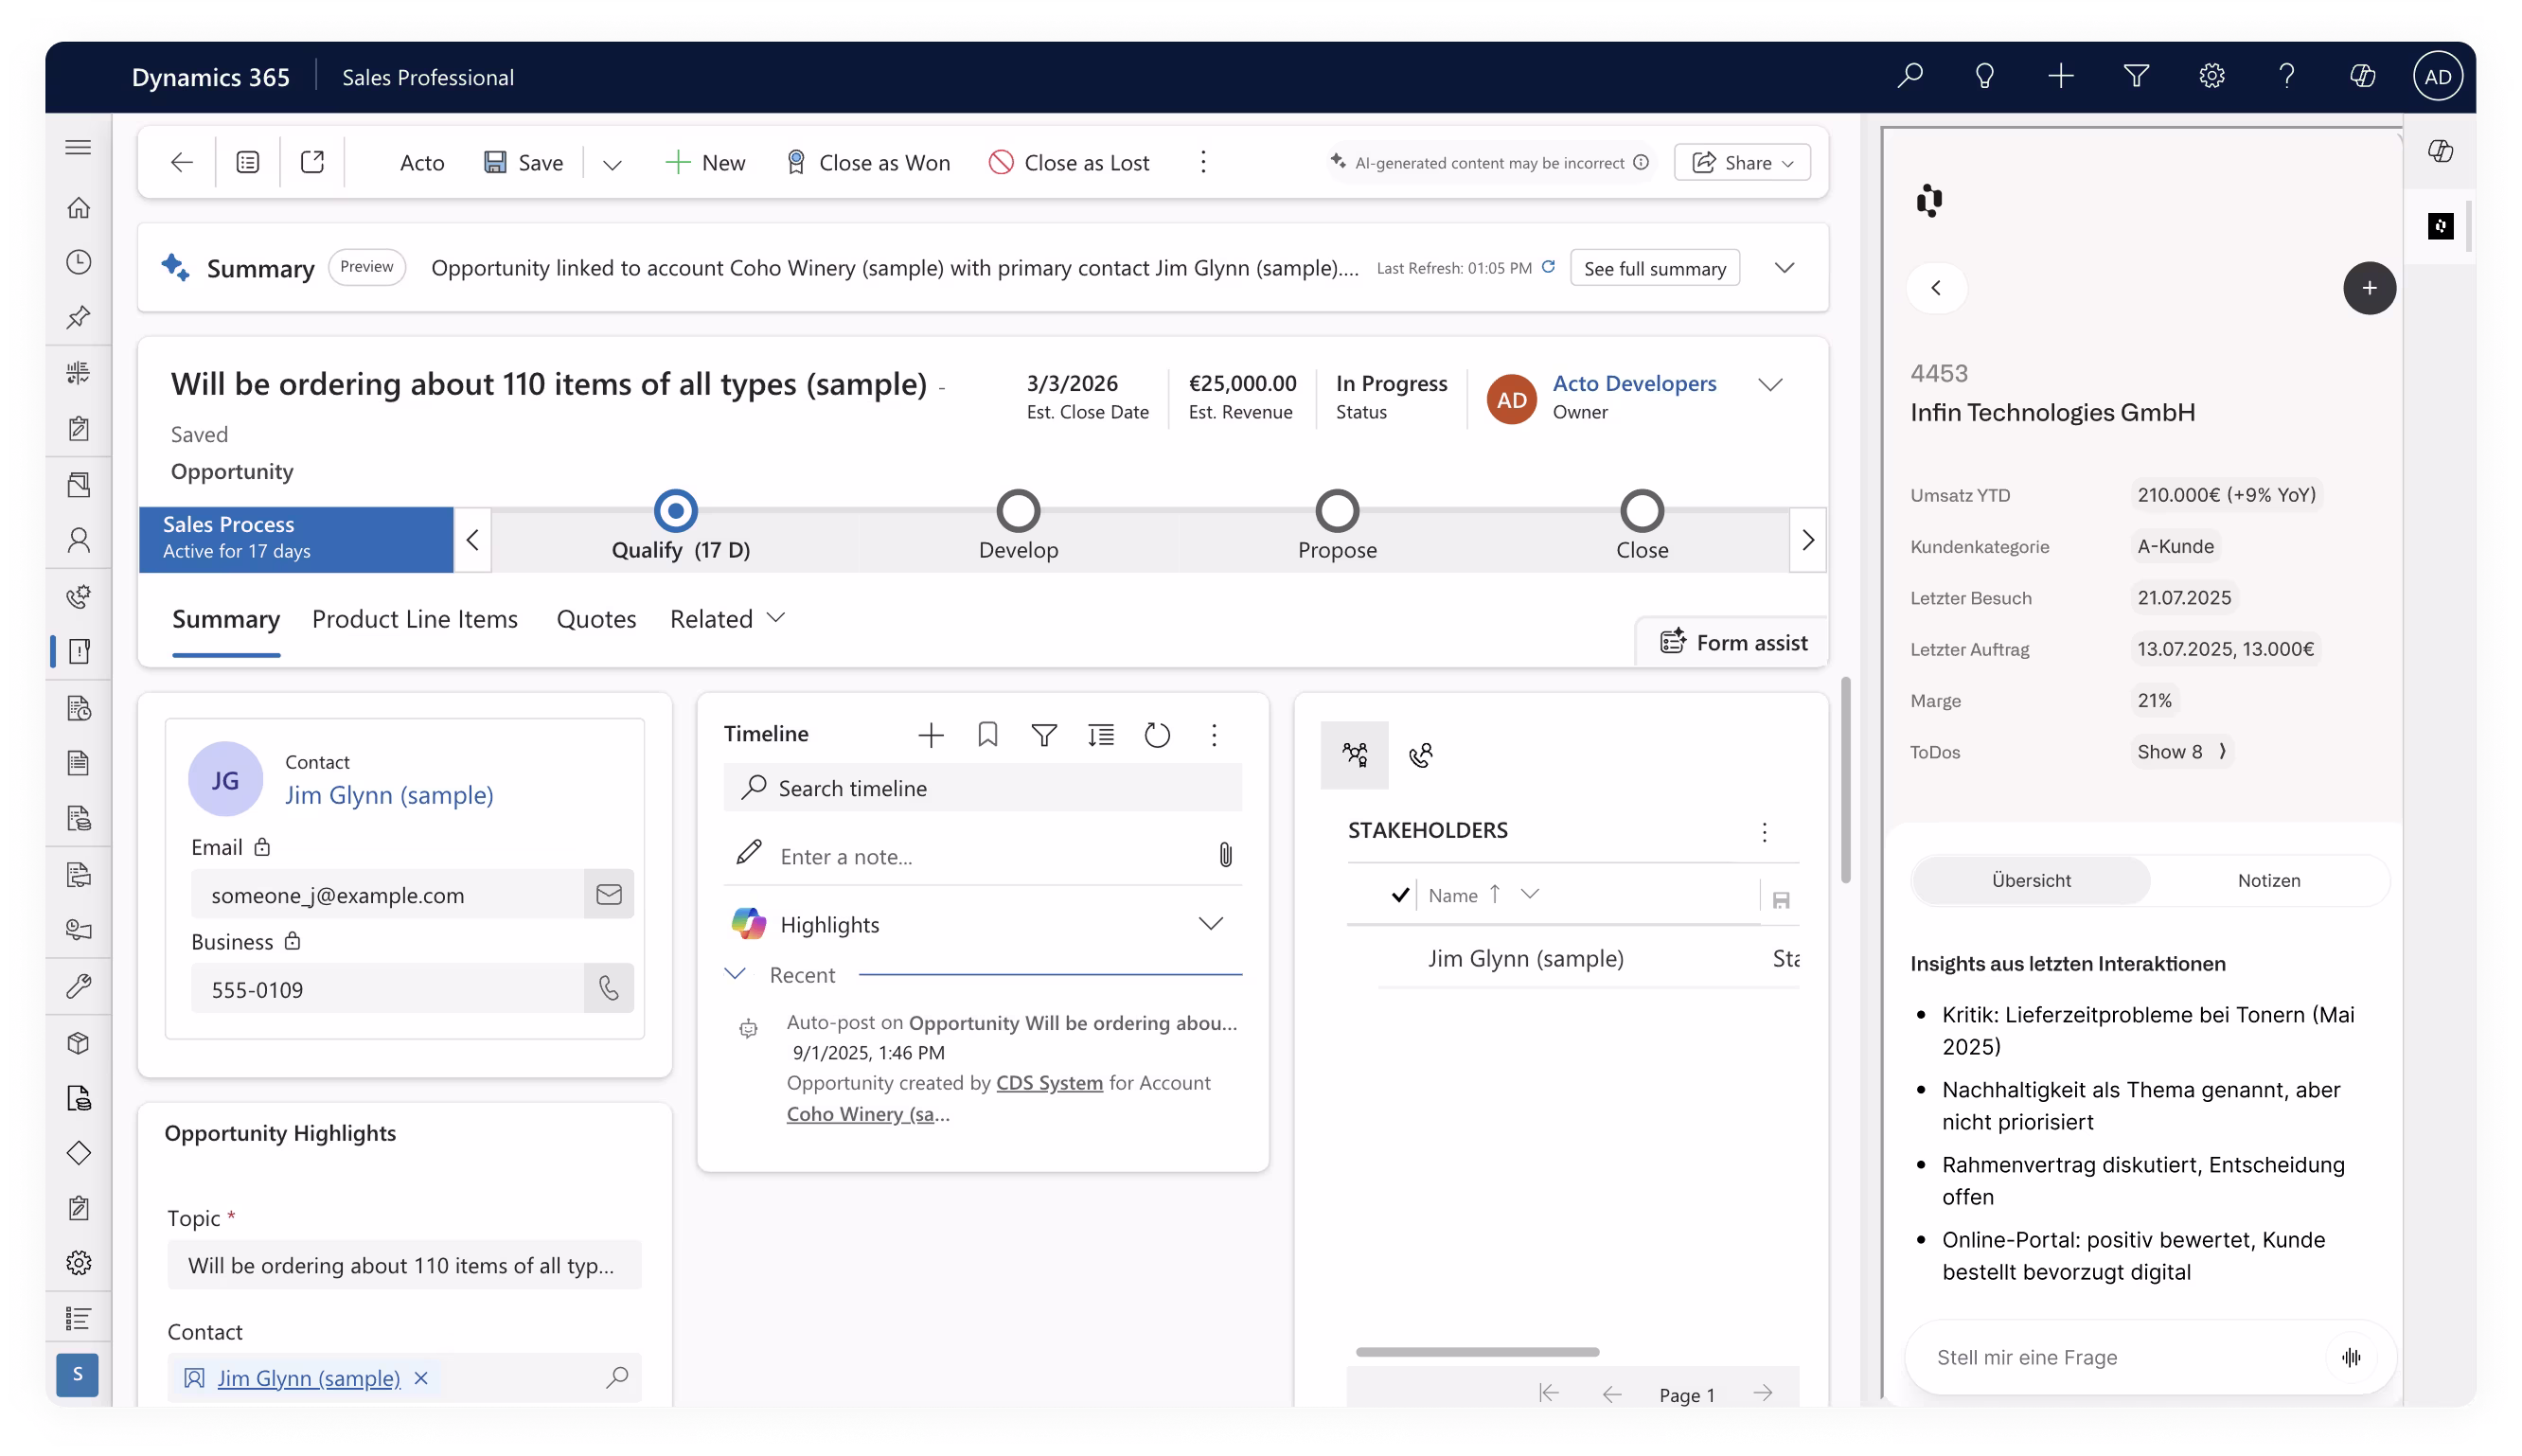
Task: Go back with the arrow button
Action: (x=181, y=162)
